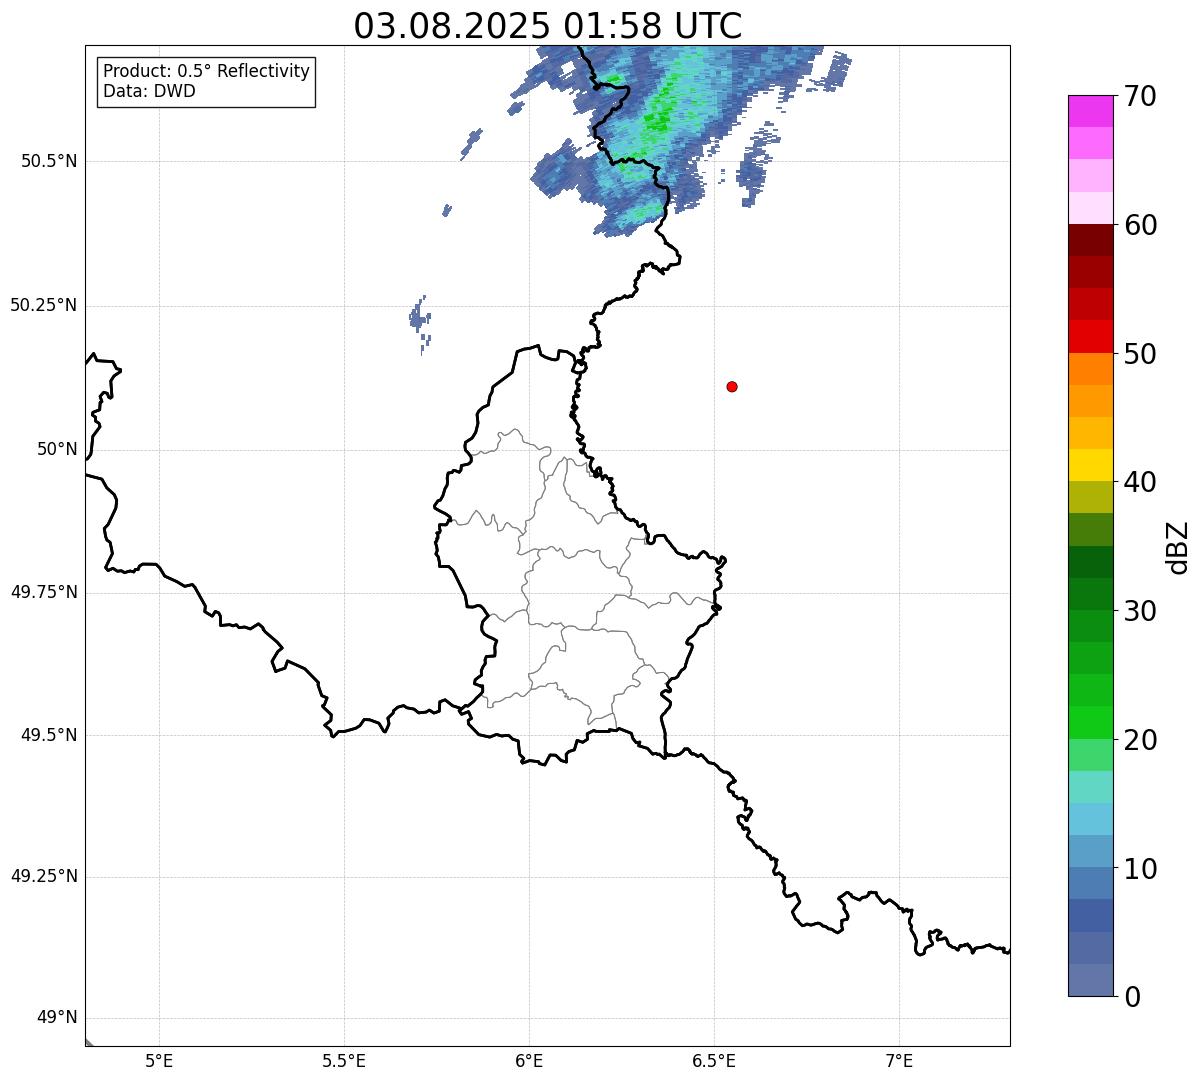Click the 'Data: DWD' text

tap(149, 91)
